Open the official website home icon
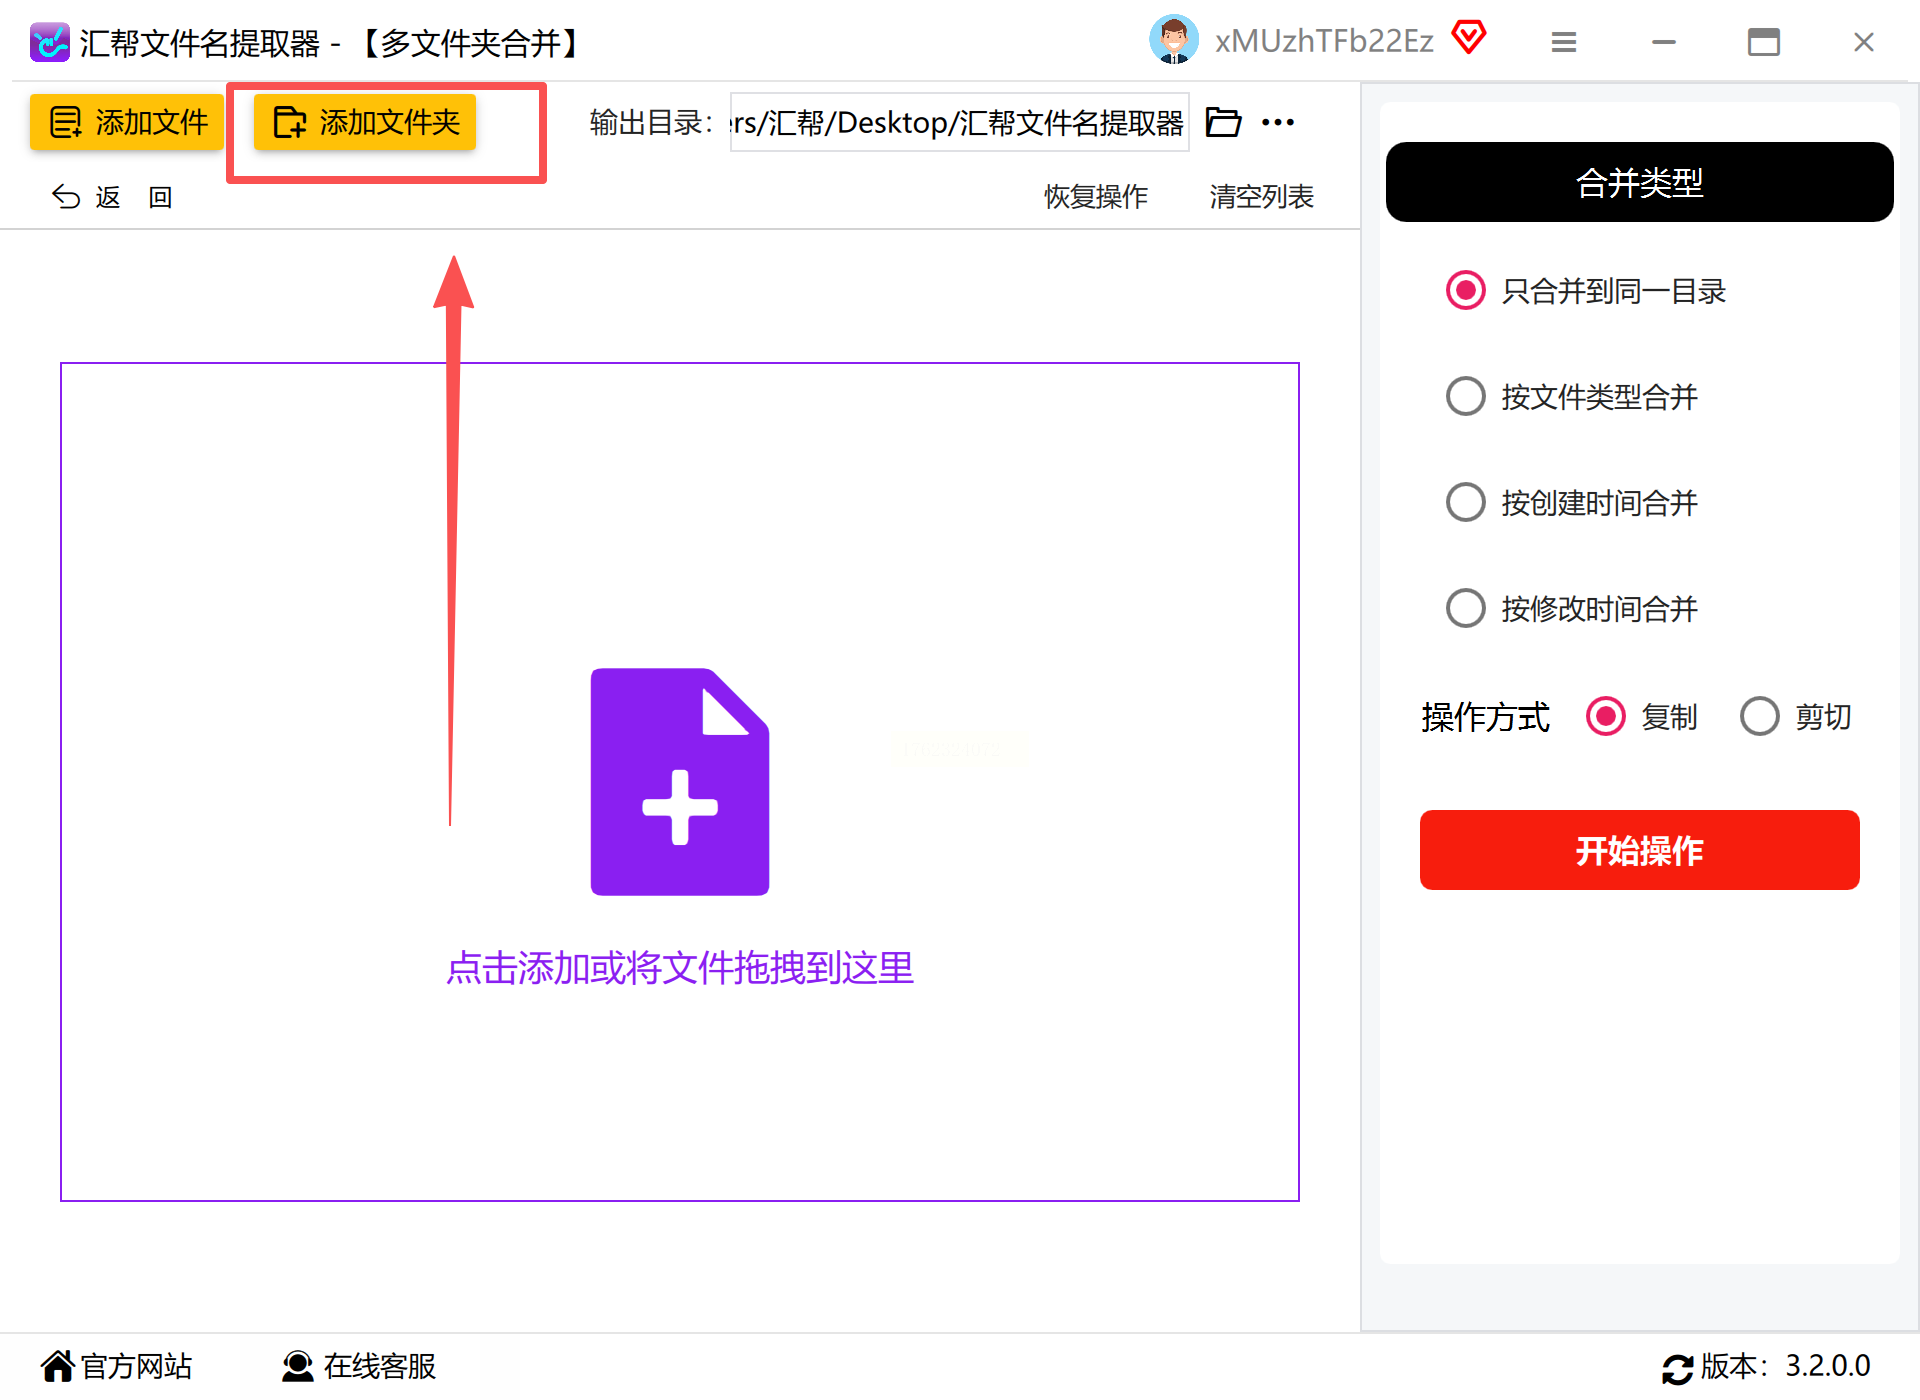 [x=58, y=1365]
